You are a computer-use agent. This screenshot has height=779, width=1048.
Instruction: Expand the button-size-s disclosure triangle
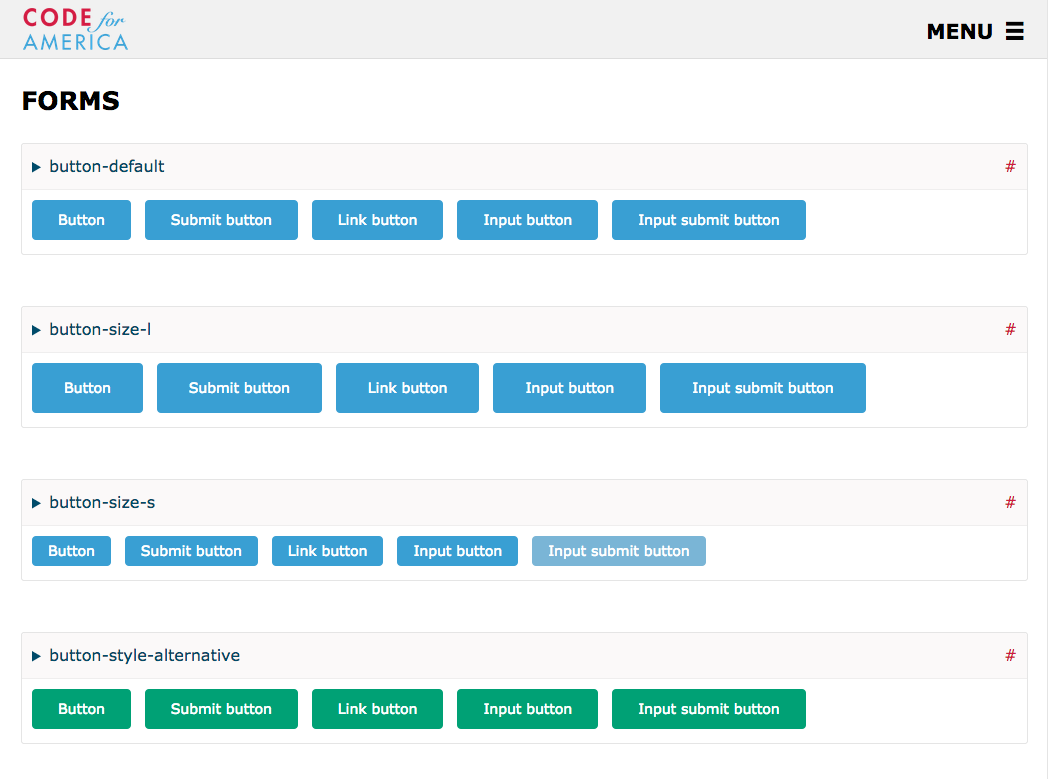tap(36, 503)
